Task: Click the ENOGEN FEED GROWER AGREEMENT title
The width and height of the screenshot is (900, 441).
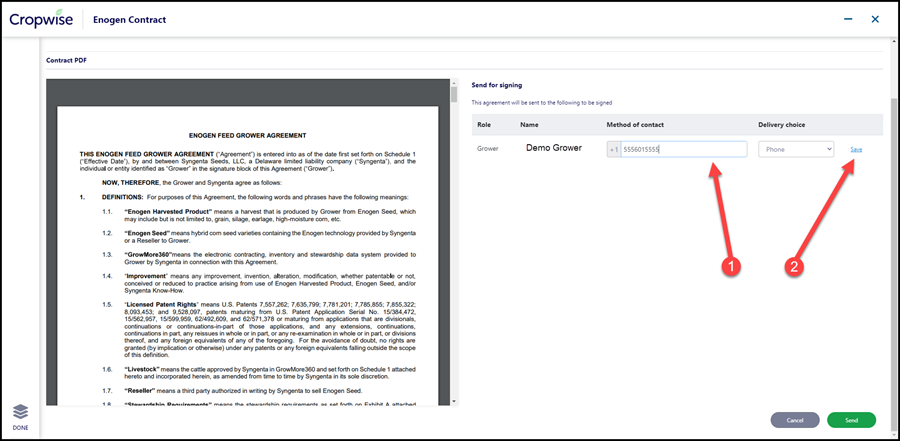Action: [x=247, y=136]
